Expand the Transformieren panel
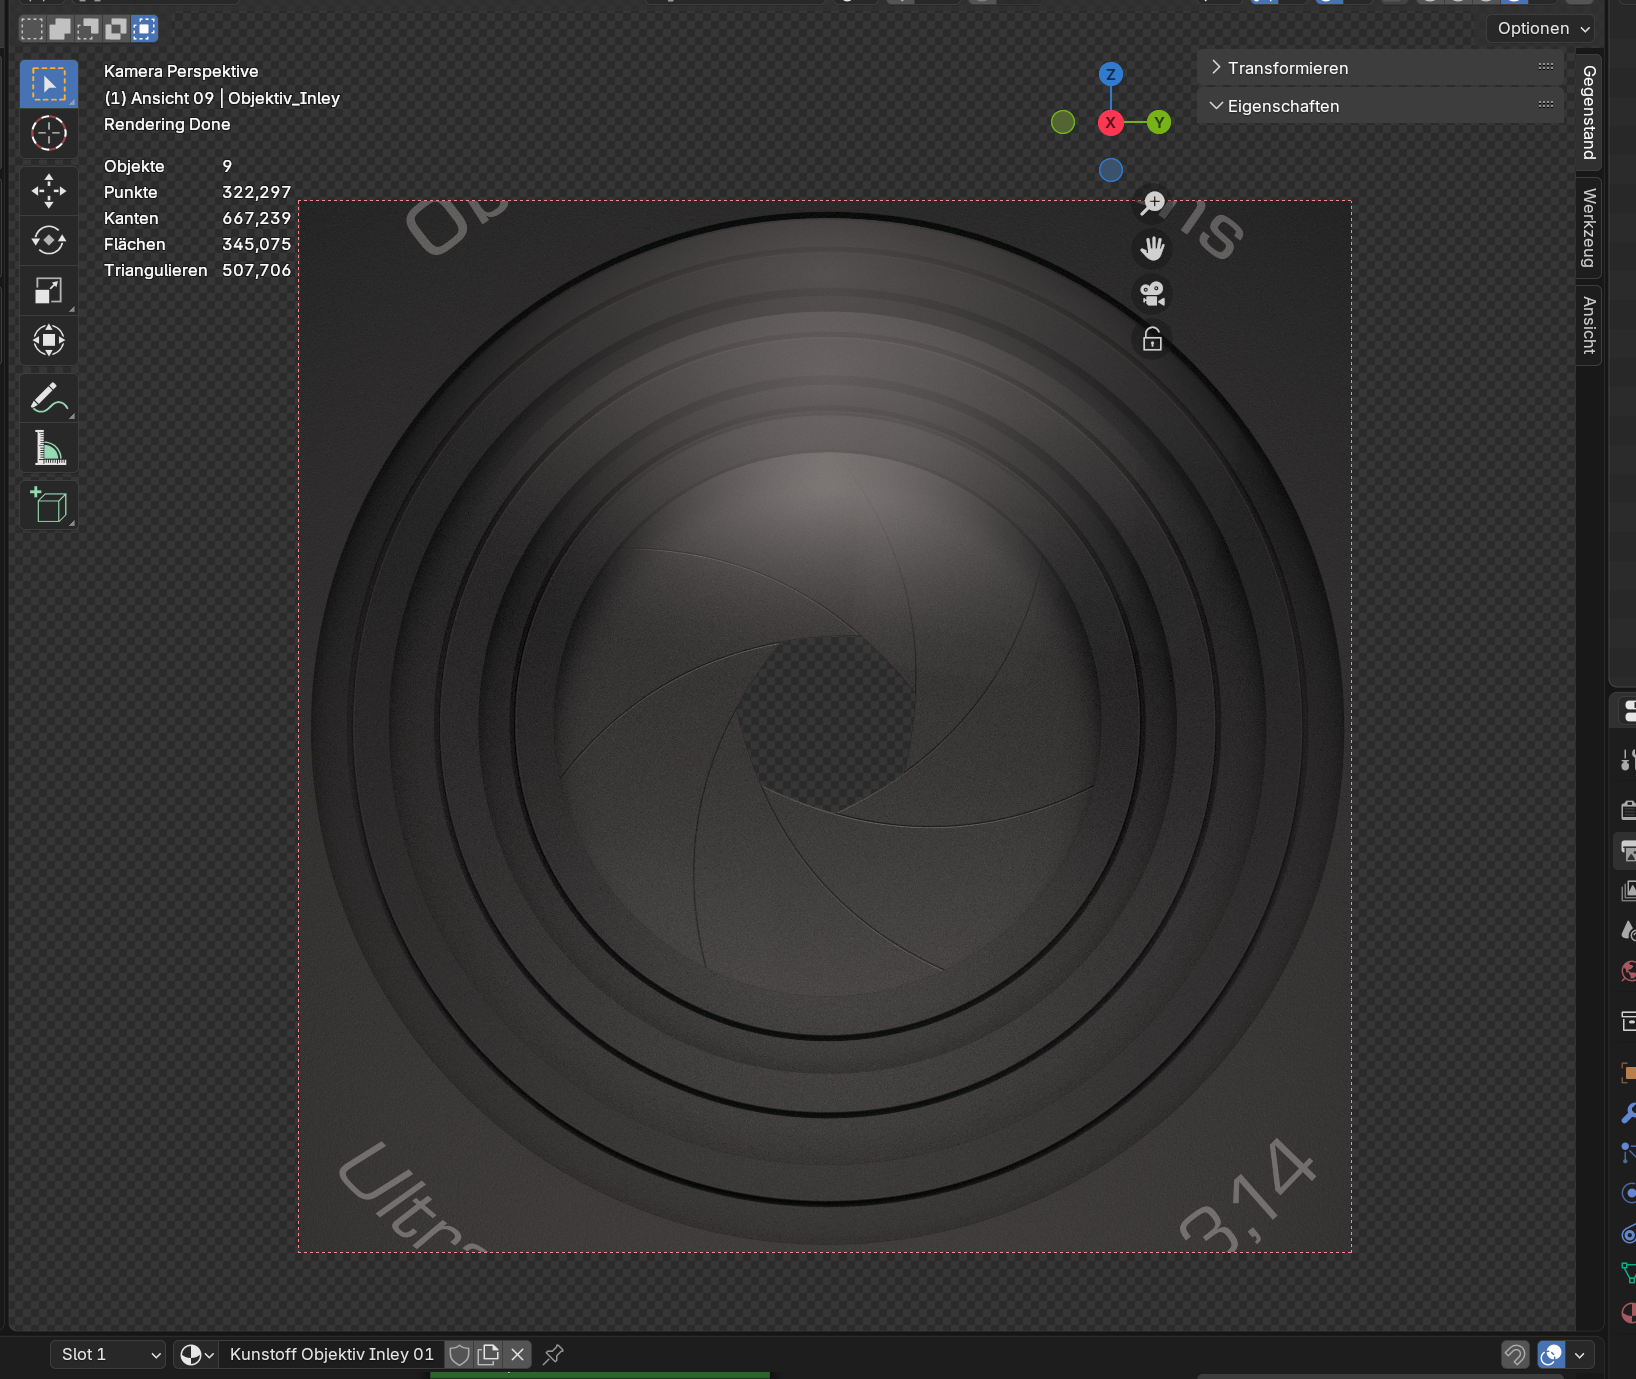 pyautogui.click(x=1288, y=68)
